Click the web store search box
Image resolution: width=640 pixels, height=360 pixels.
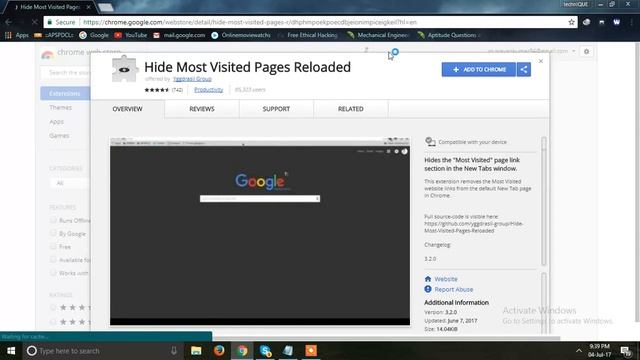65,73
